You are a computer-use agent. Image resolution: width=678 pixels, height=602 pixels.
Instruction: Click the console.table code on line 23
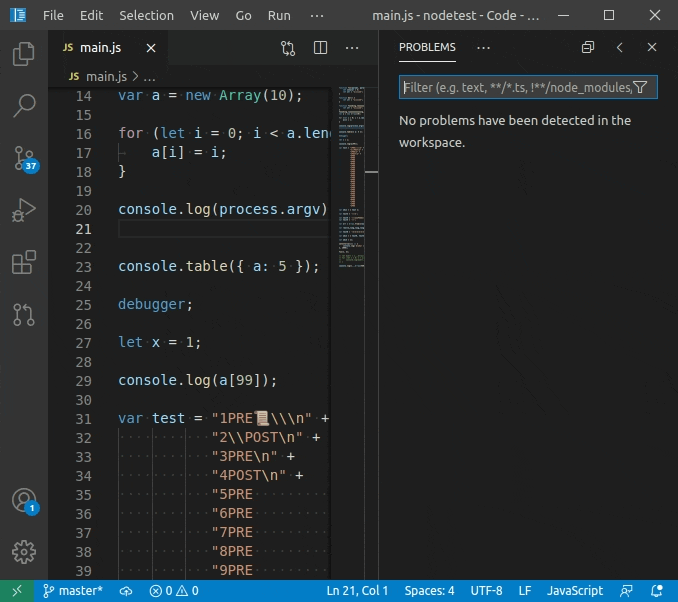click(218, 266)
